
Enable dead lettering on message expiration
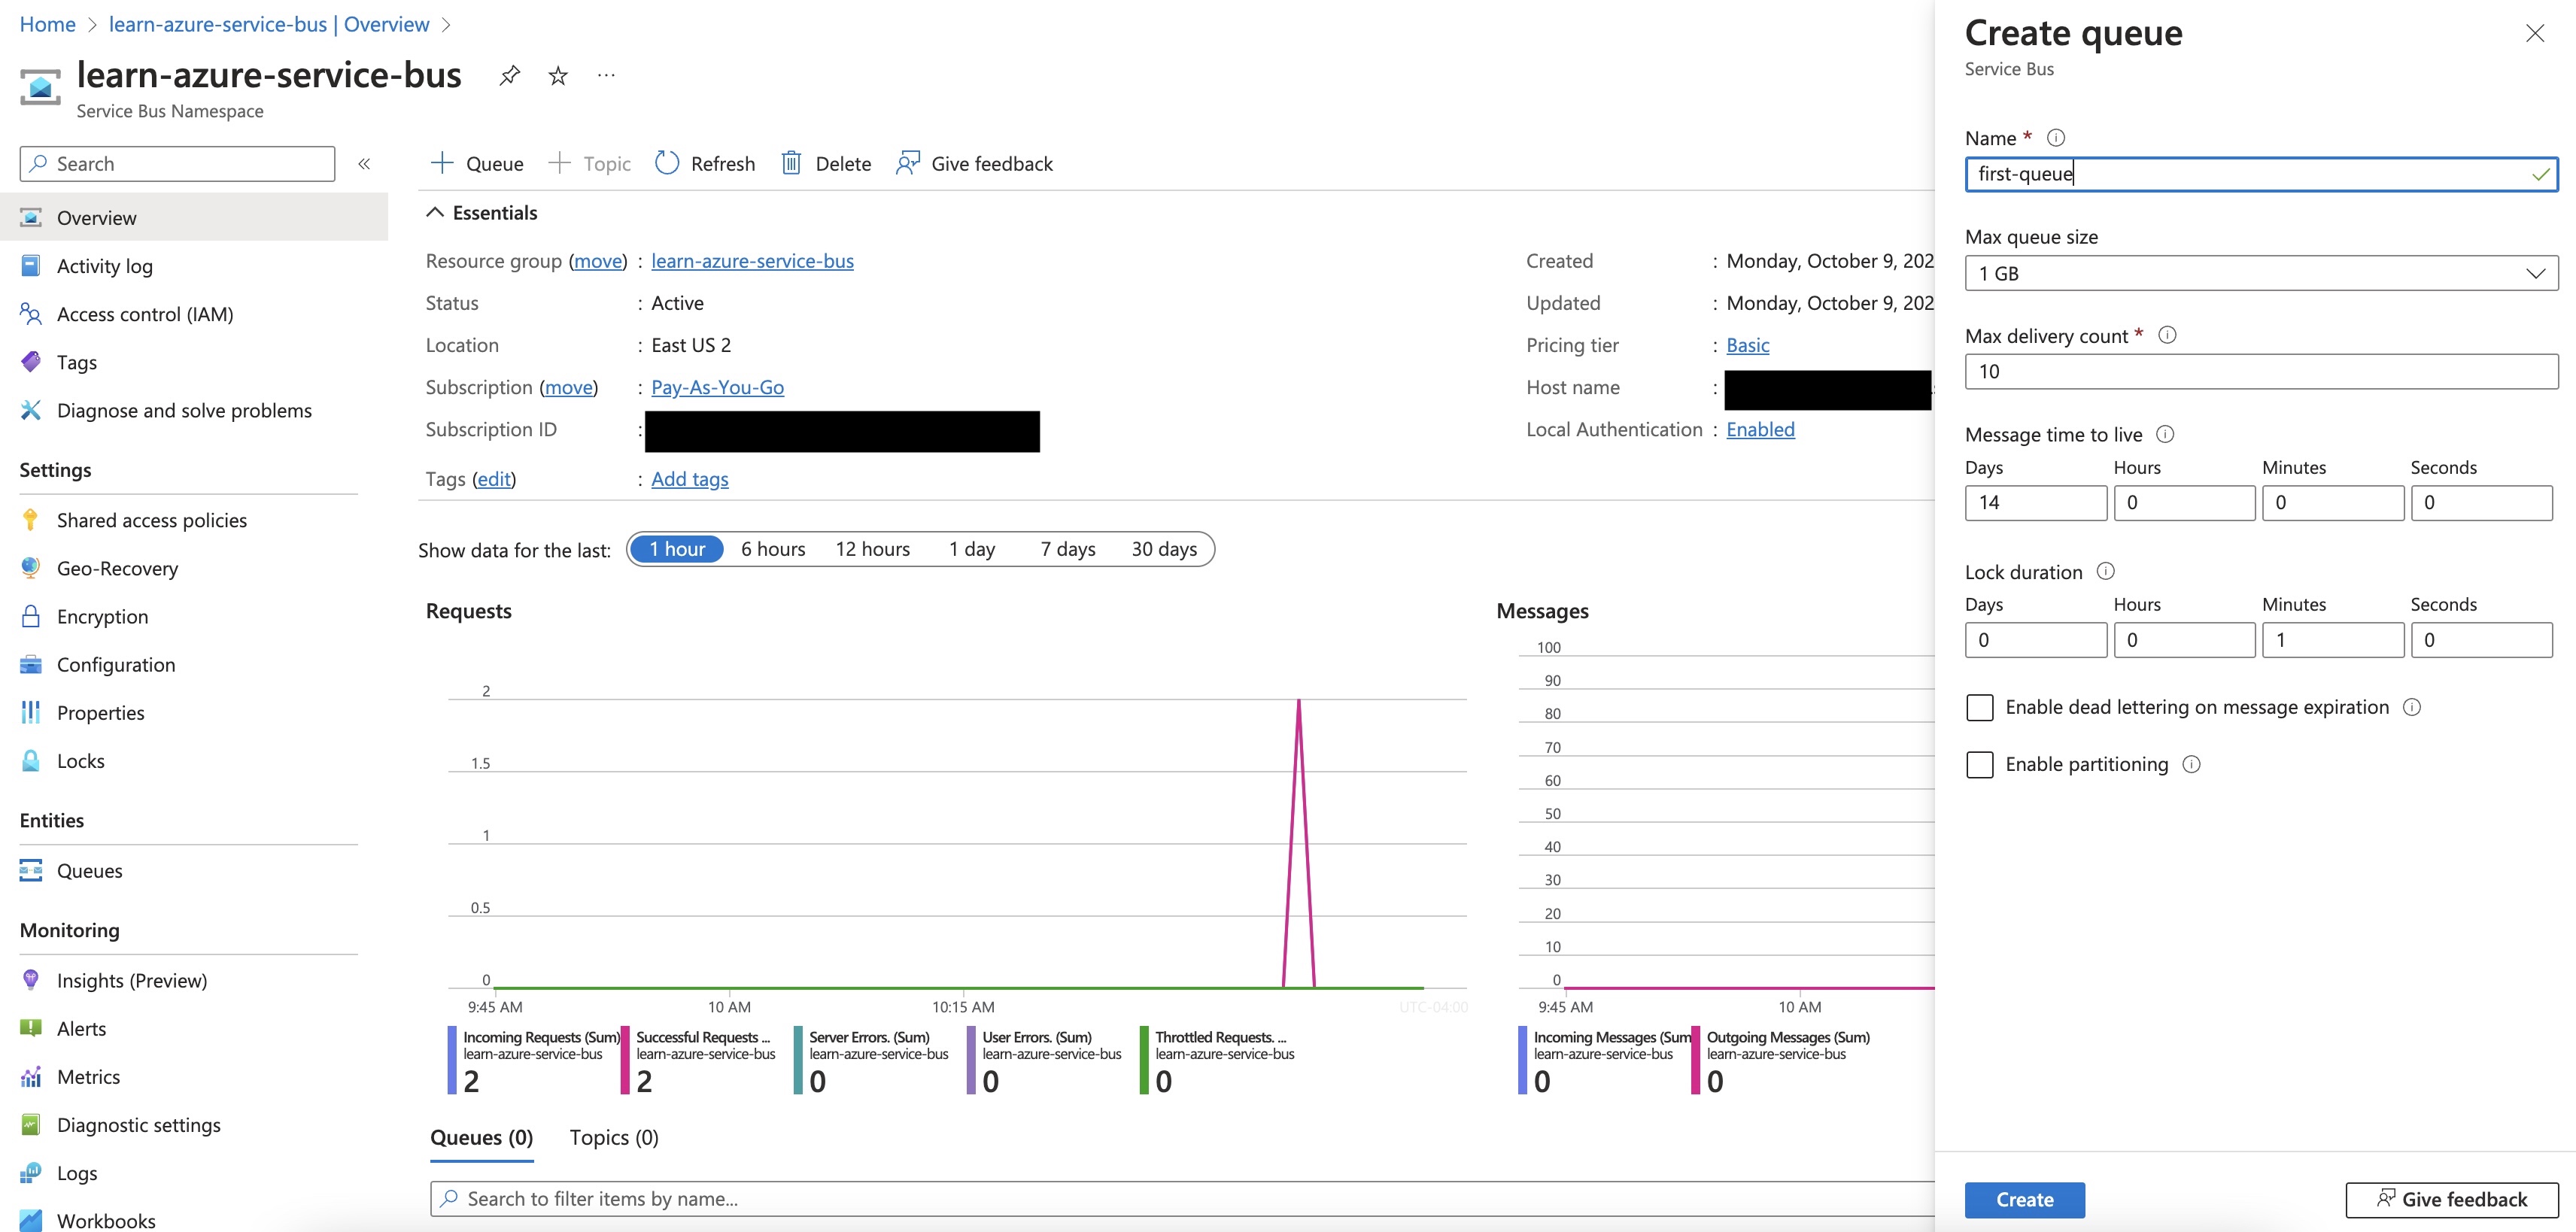(x=1979, y=708)
